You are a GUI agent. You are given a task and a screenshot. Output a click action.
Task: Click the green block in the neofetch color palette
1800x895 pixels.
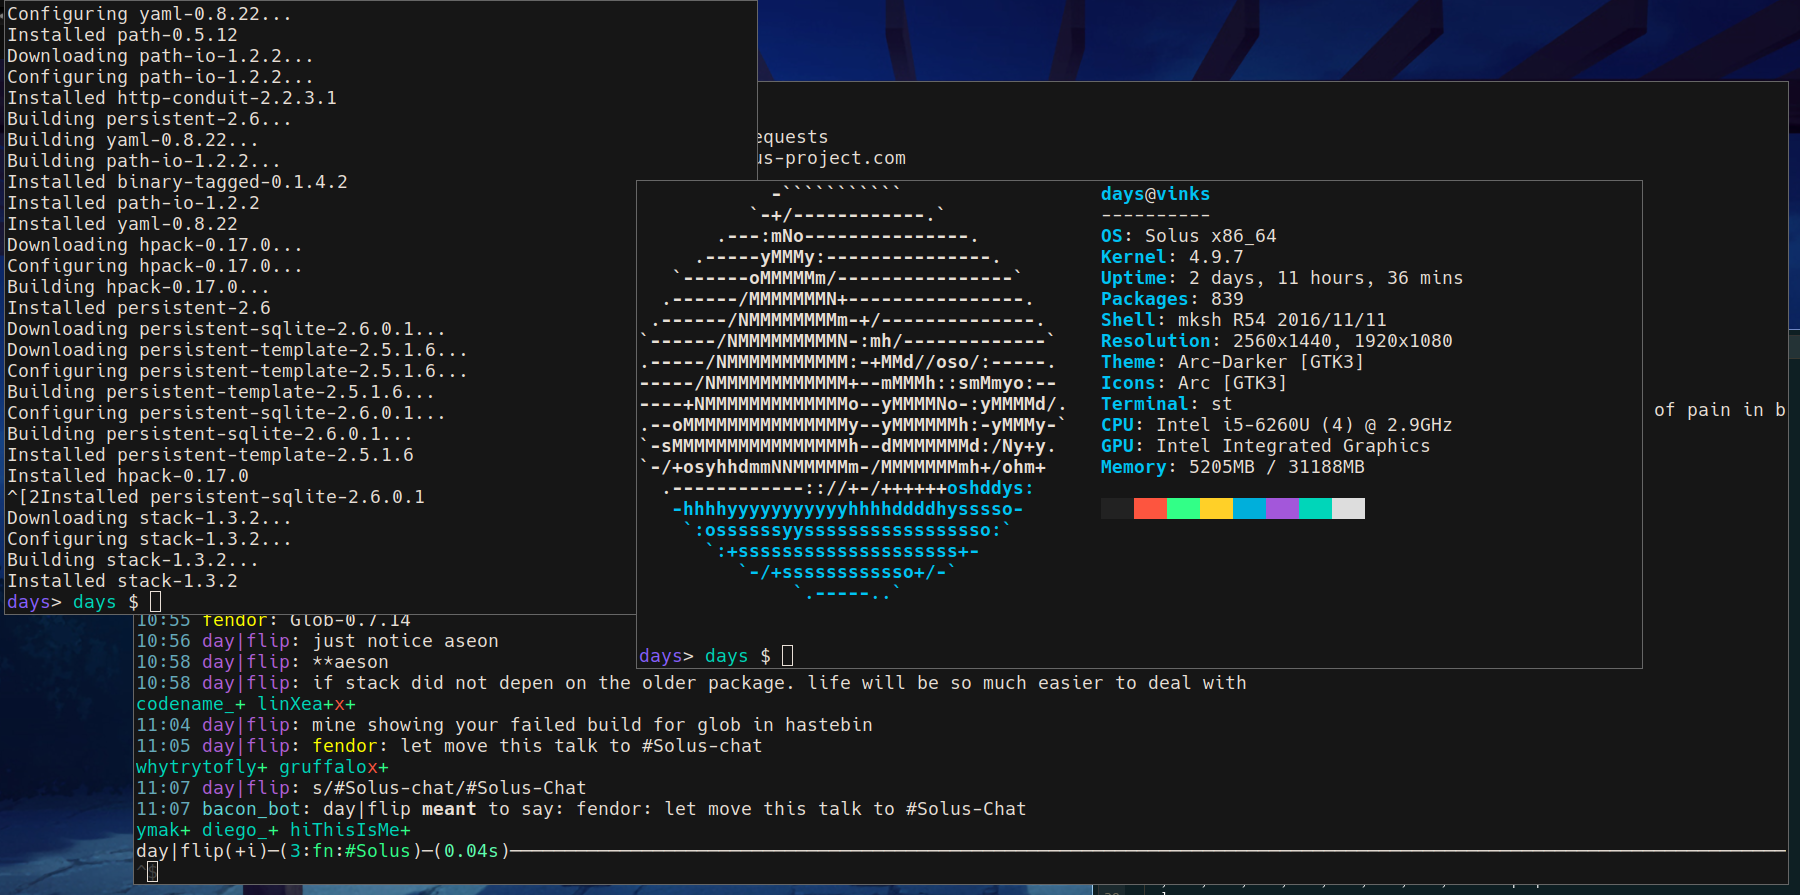pyautogui.click(x=1183, y=509)
